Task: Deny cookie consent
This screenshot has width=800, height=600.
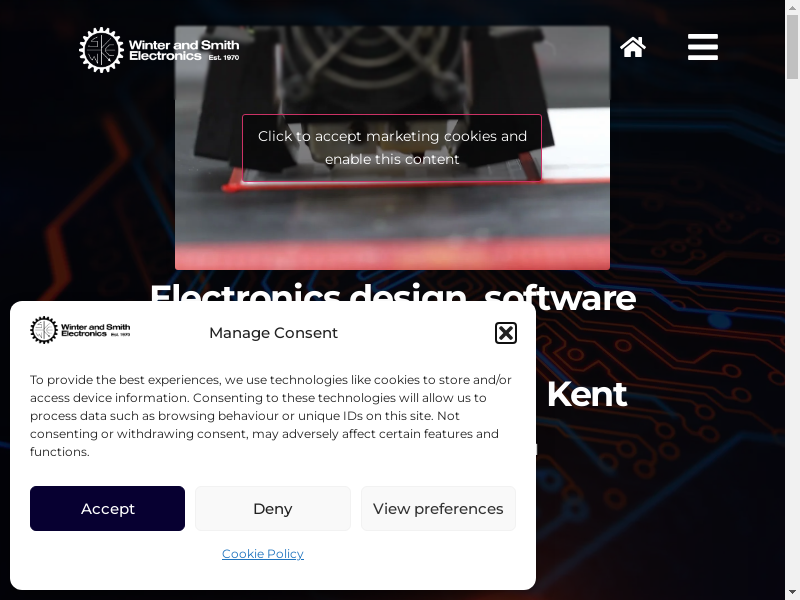Action: 273,508
